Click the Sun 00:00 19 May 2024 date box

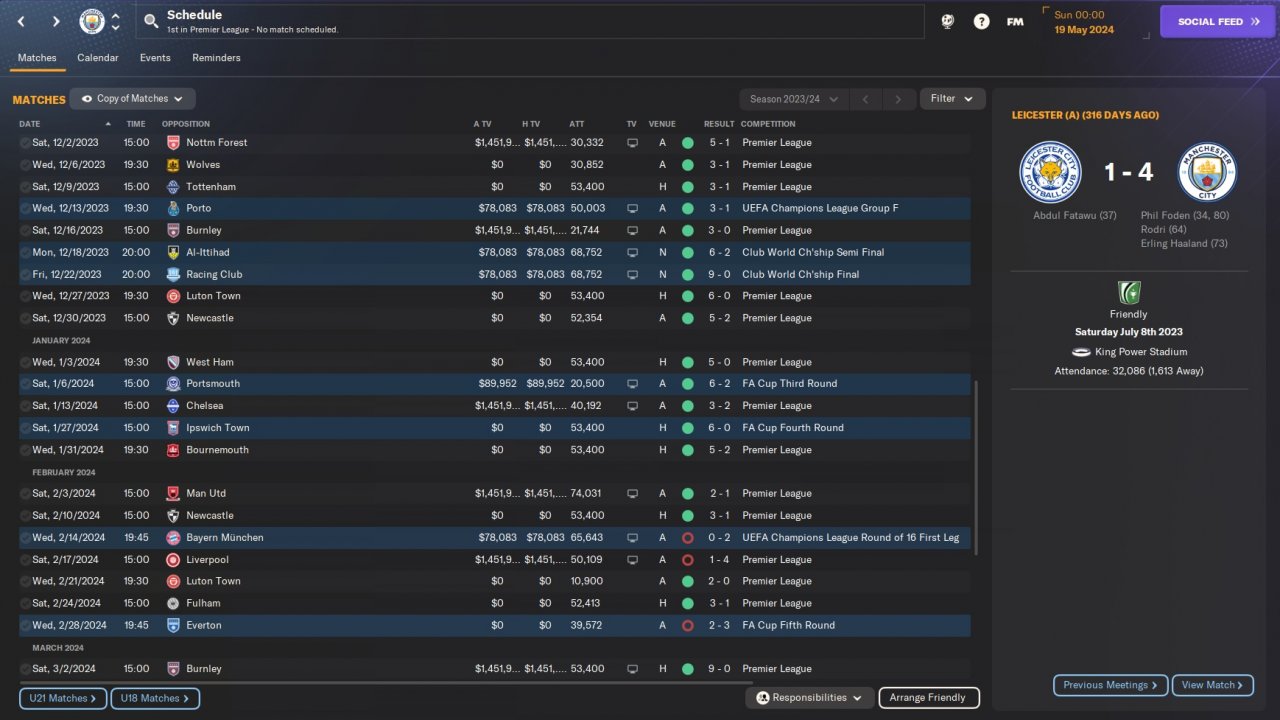(x=1096, y=21)
